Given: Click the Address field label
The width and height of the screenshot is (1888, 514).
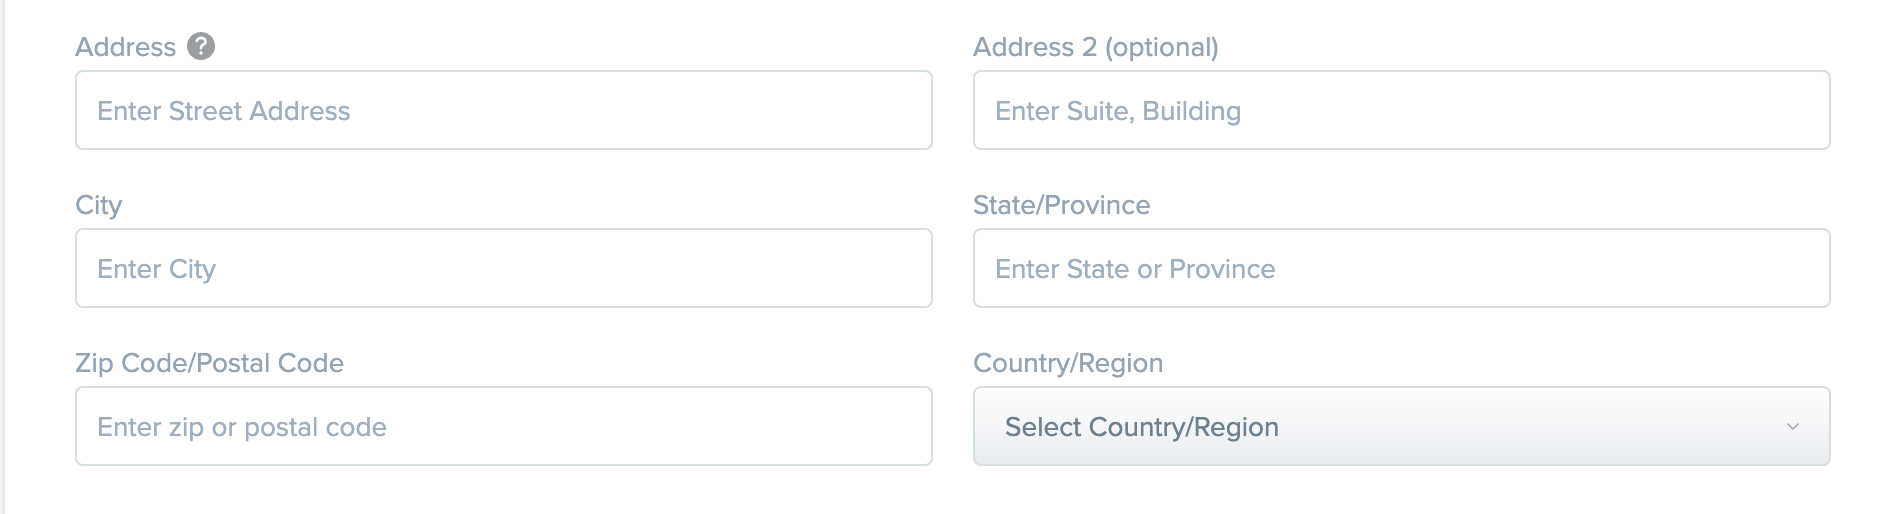Looking at the screenshot, I should click(x=126, y=47).
